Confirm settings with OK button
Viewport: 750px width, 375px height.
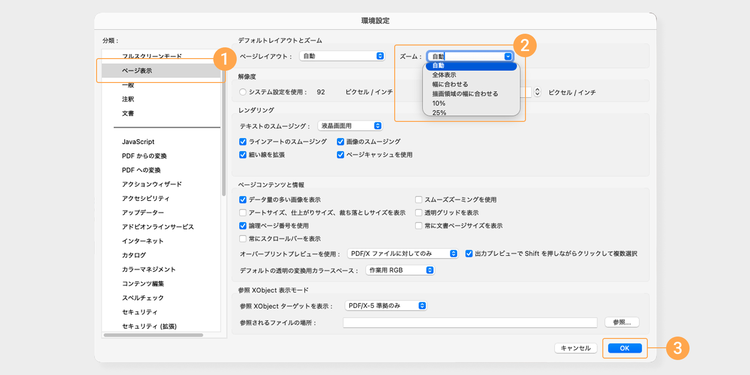[625, 349]
